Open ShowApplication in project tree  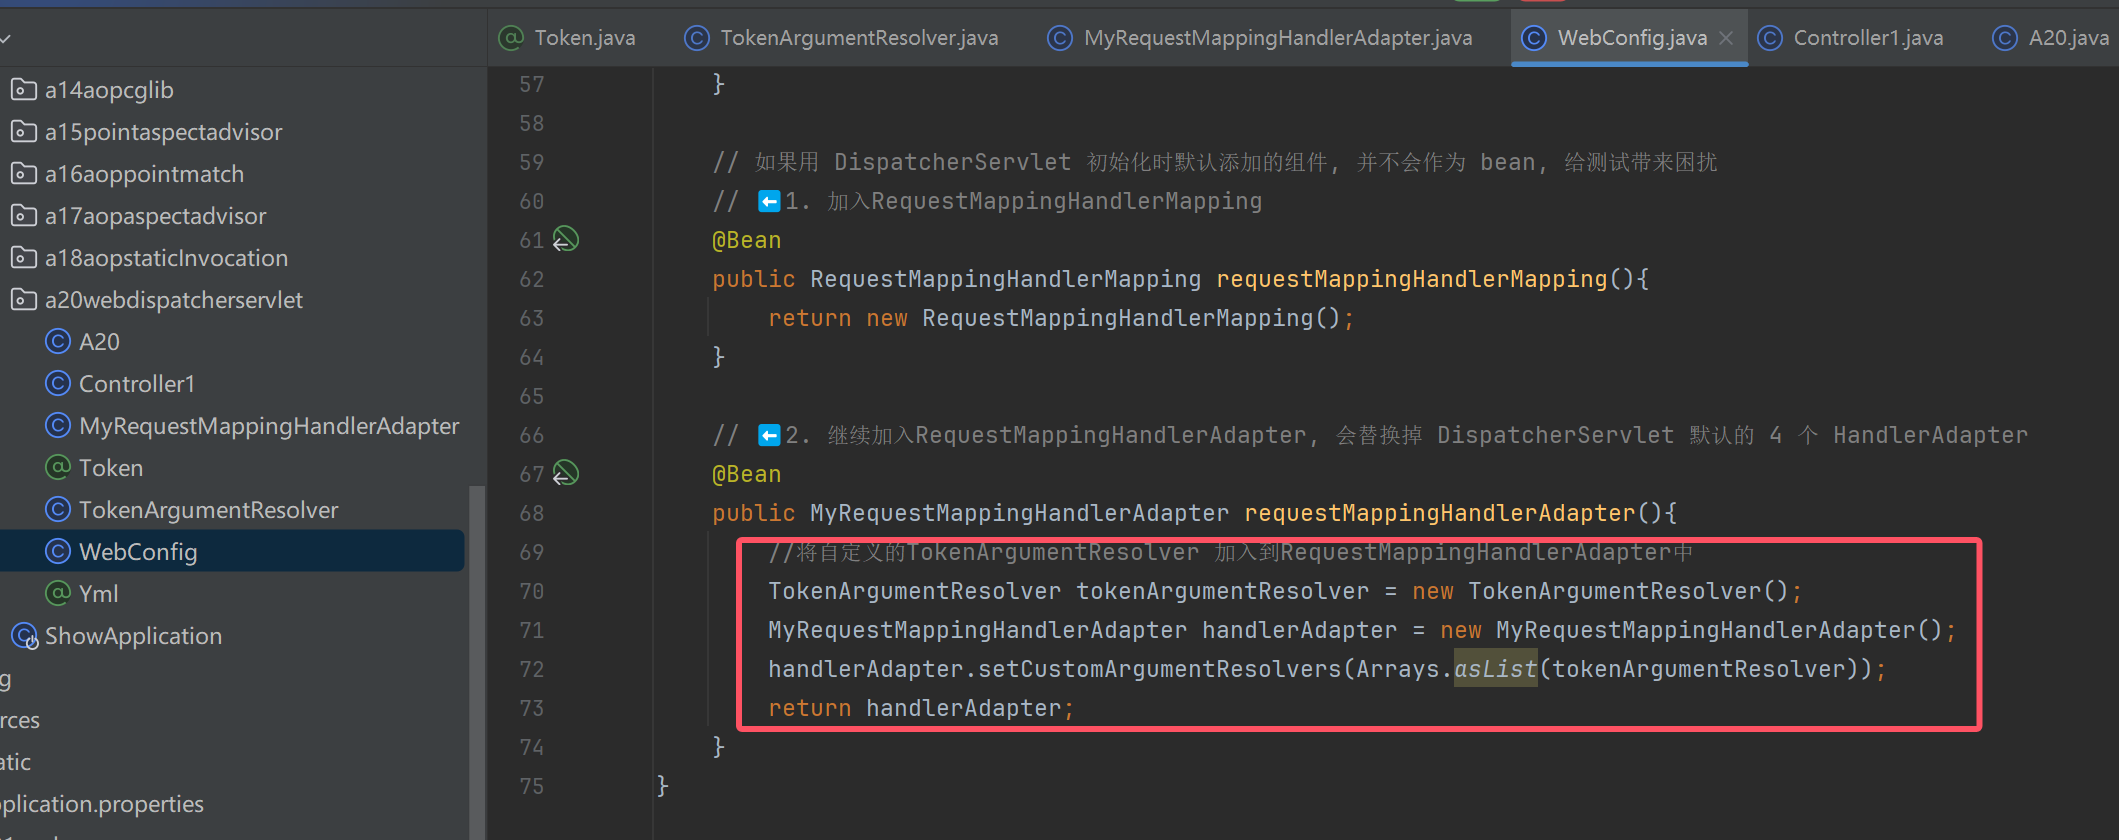click(232, 636)
